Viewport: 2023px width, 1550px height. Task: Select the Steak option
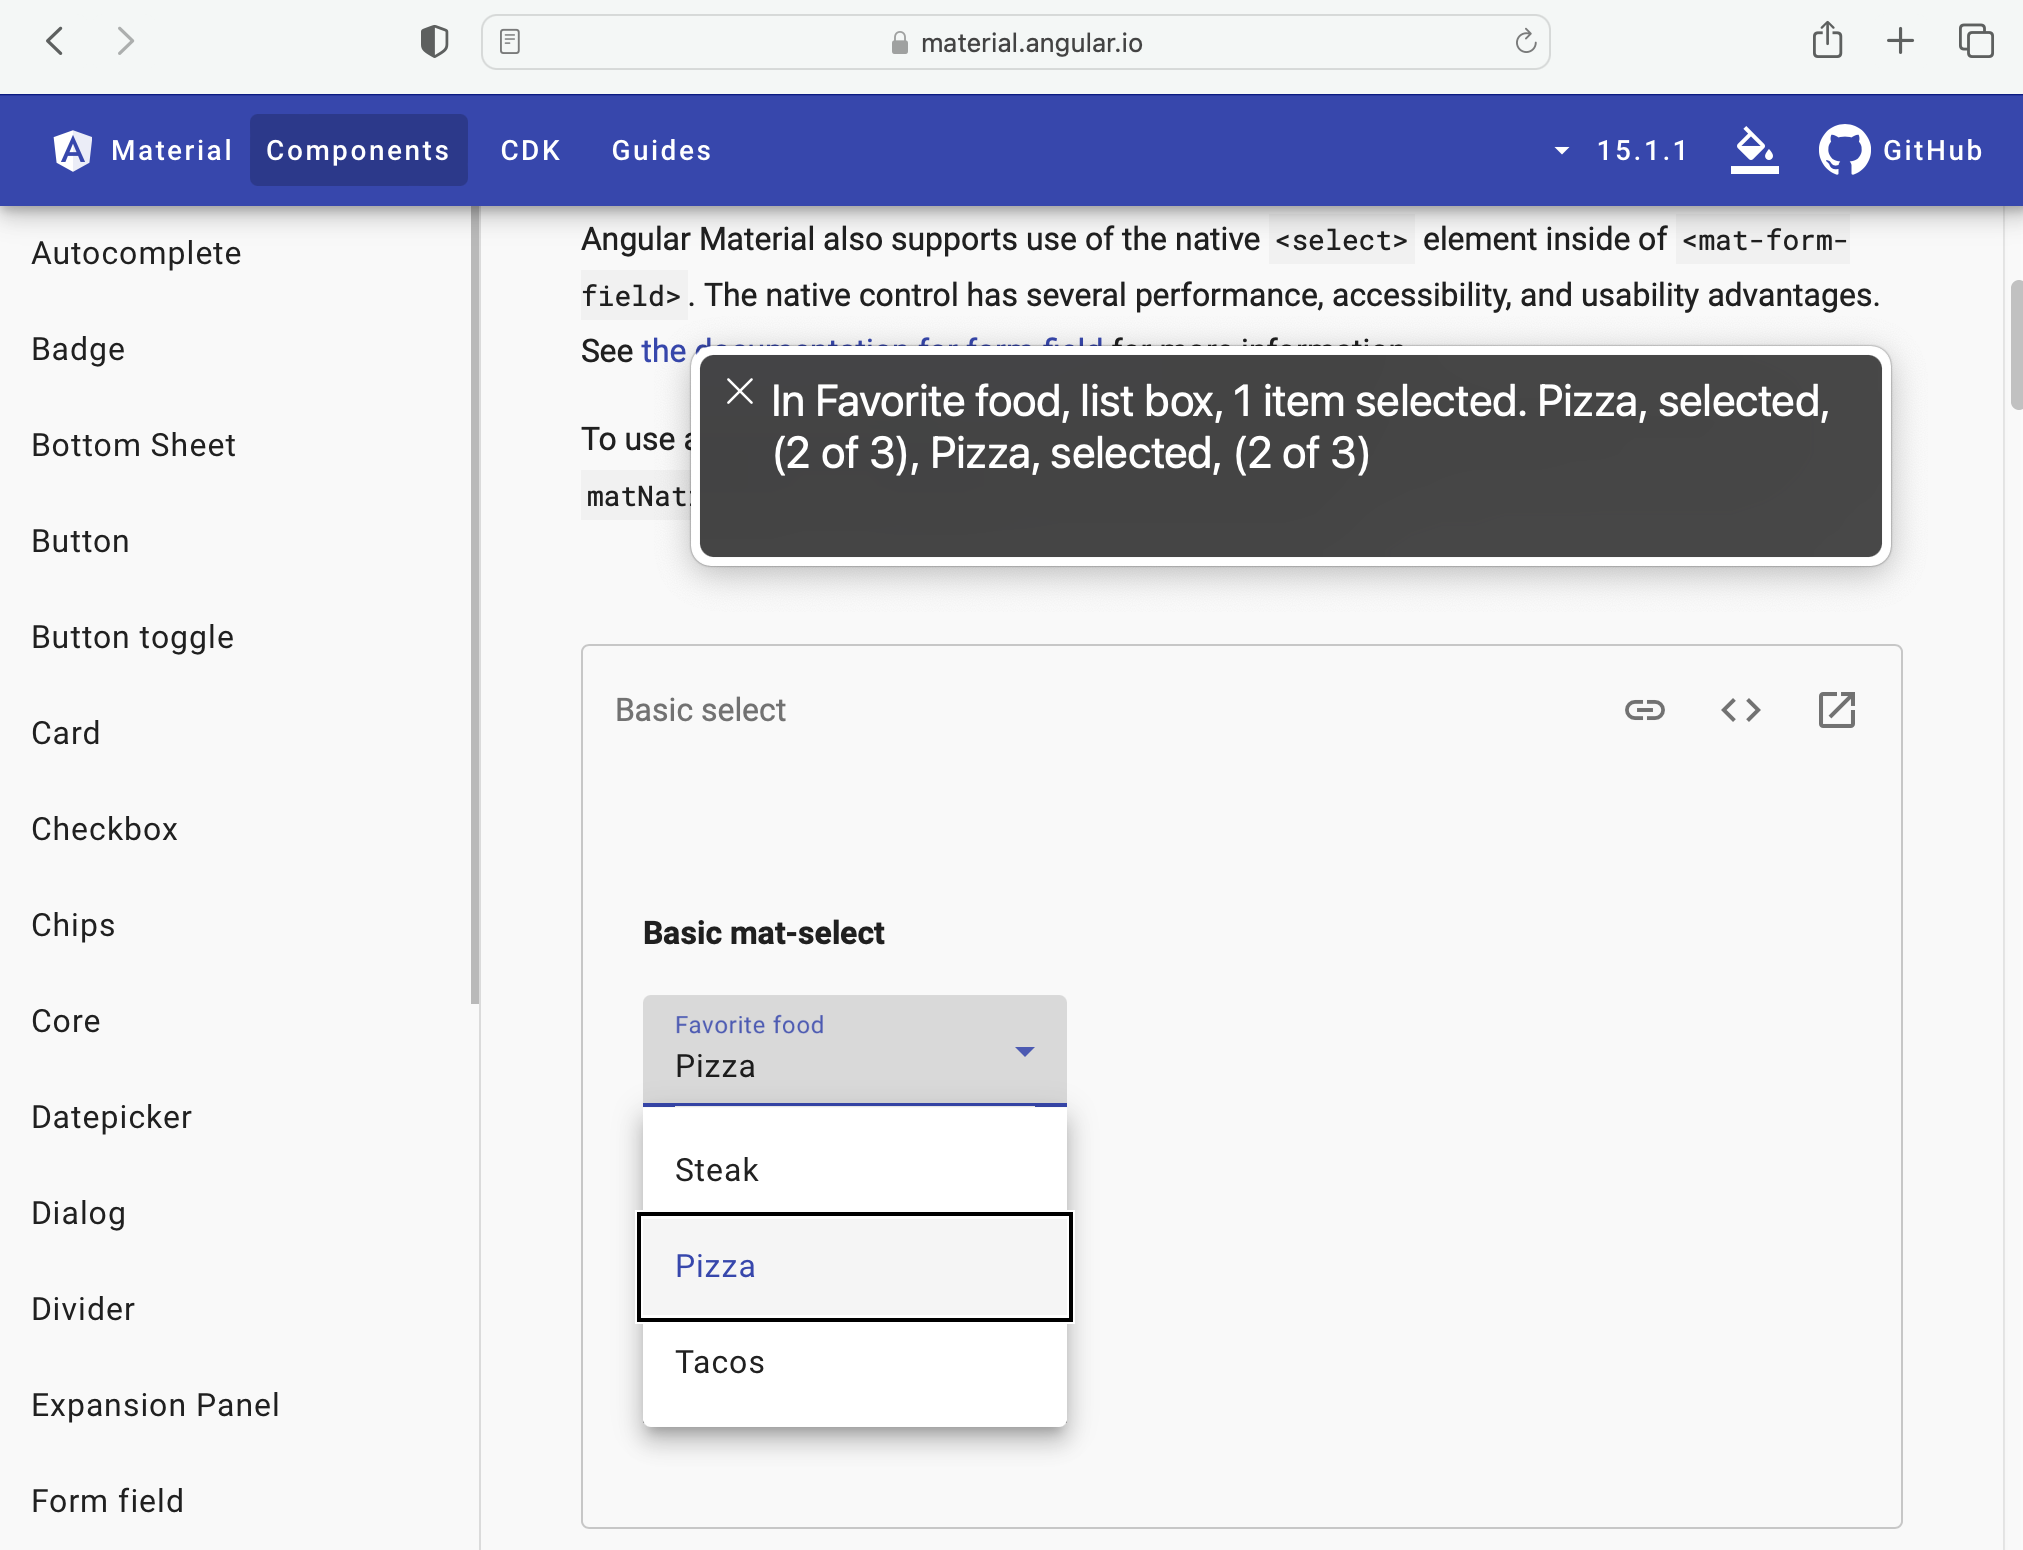coord(716,1169)
